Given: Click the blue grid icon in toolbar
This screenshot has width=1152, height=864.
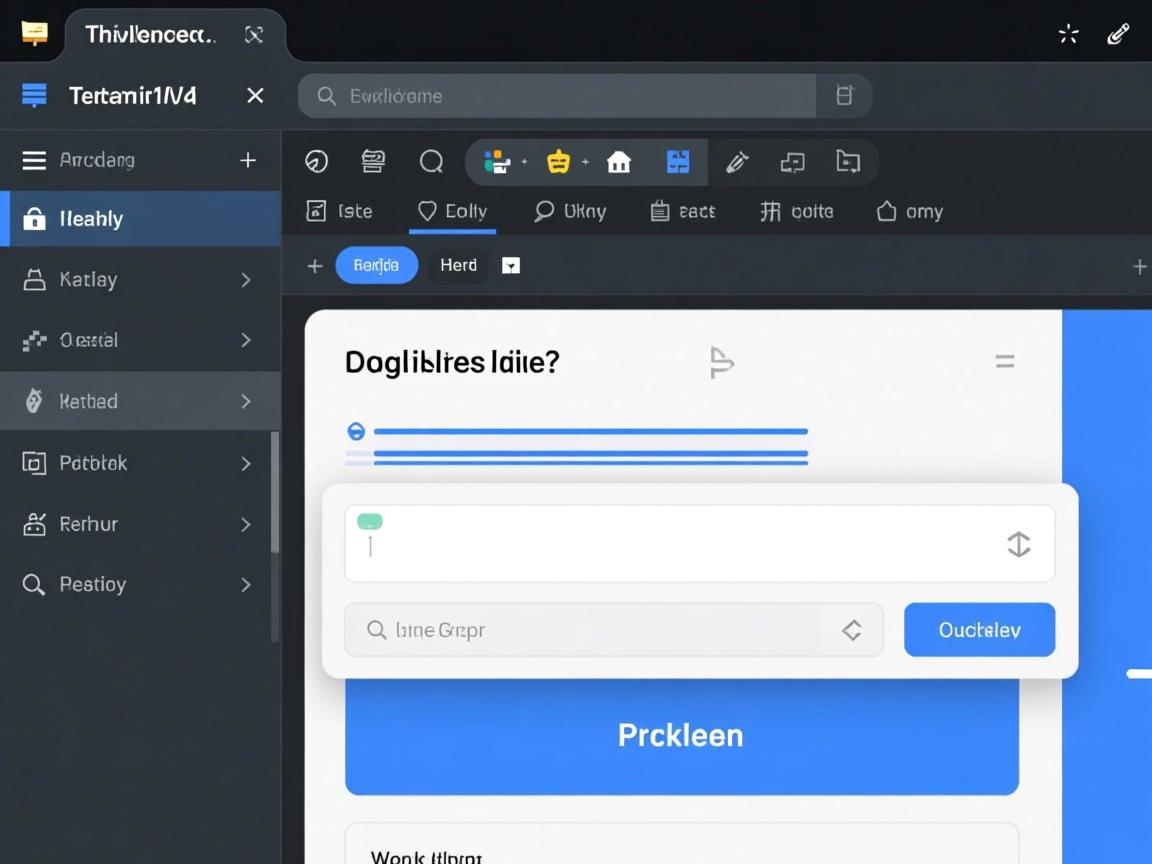Looking at the screenshot, I should tap(678, 162).
